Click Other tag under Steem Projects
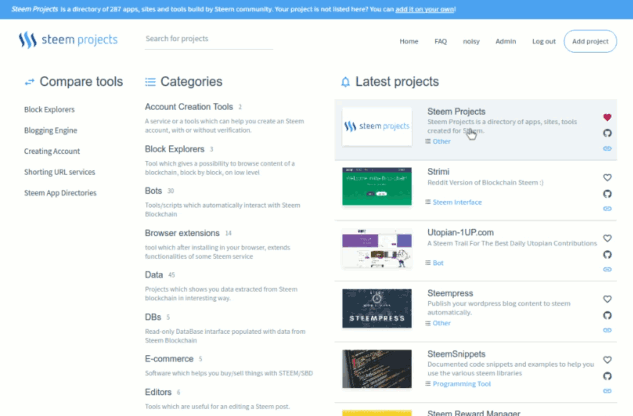Image resolution: width=633 pixels, height=416 pixels. 441,141
